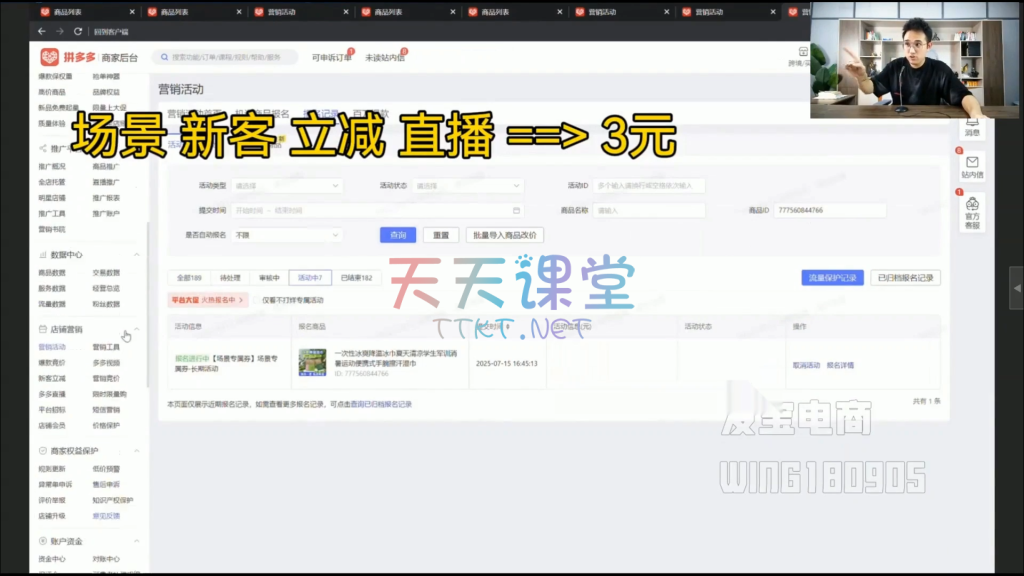The image size is (1024, 576).
Task: Click the 取消活动 link in the table row
Action: pyautogui.click(x=806, y=366)
